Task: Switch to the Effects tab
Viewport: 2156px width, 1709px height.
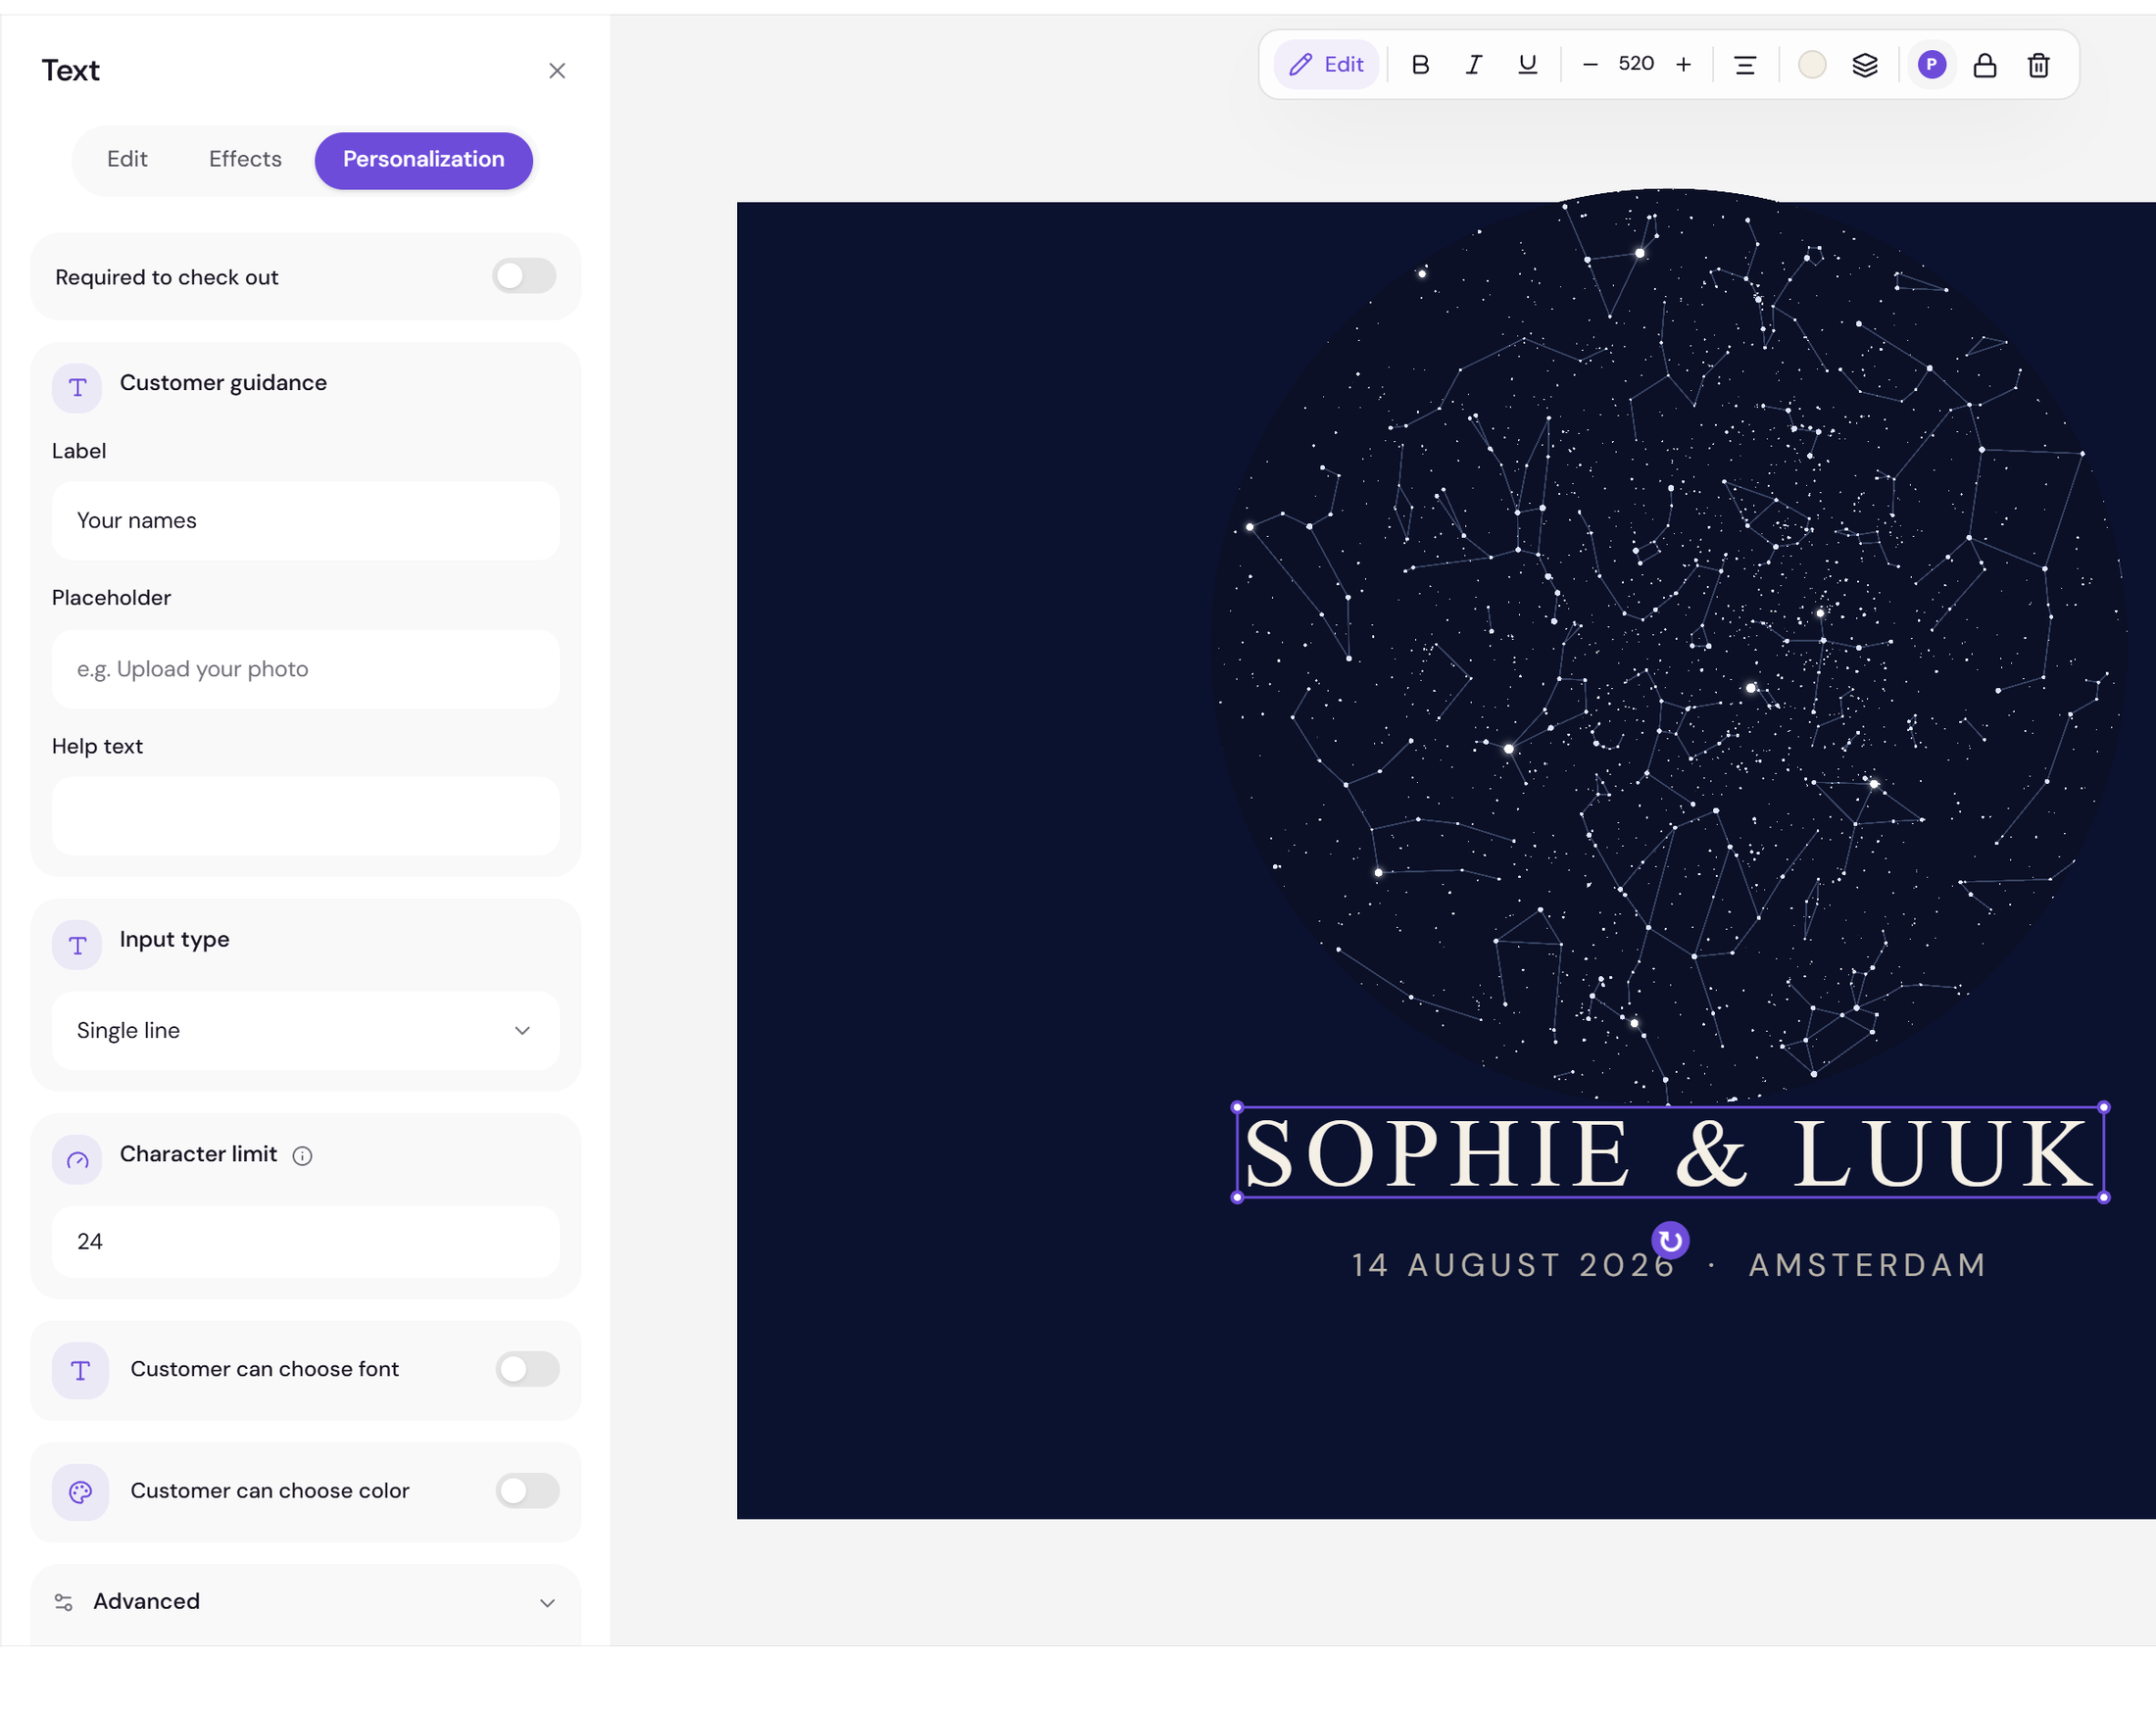Action: [245, 160]
